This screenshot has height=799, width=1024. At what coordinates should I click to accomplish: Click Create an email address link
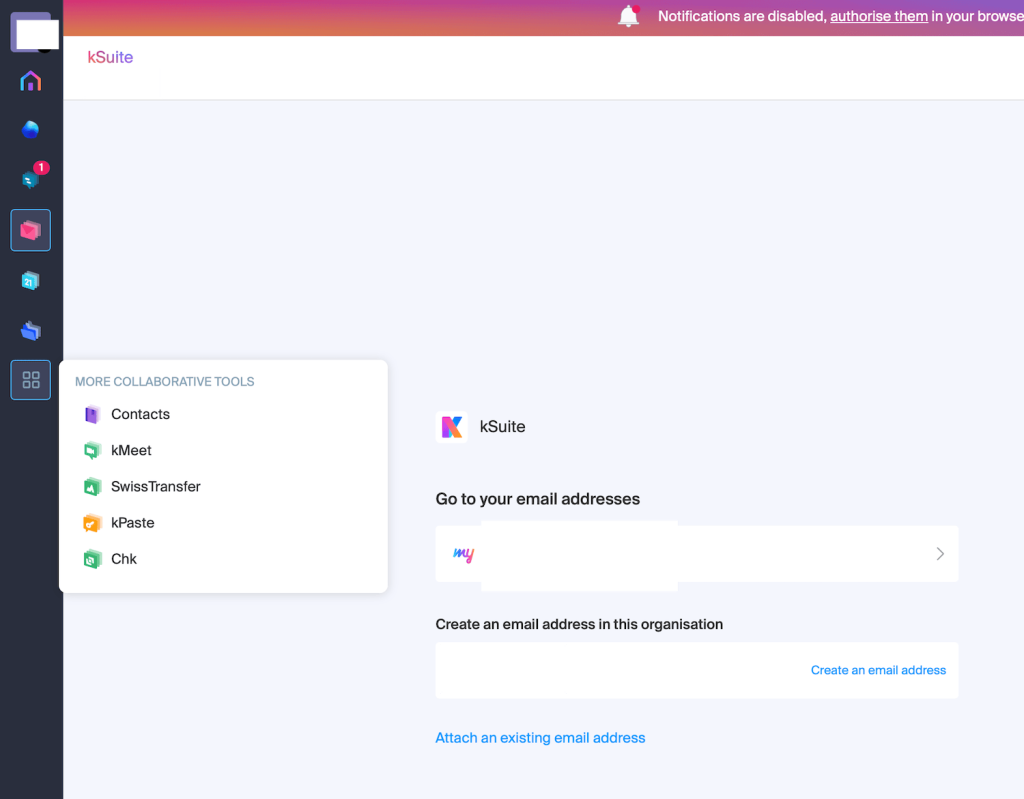878,670
